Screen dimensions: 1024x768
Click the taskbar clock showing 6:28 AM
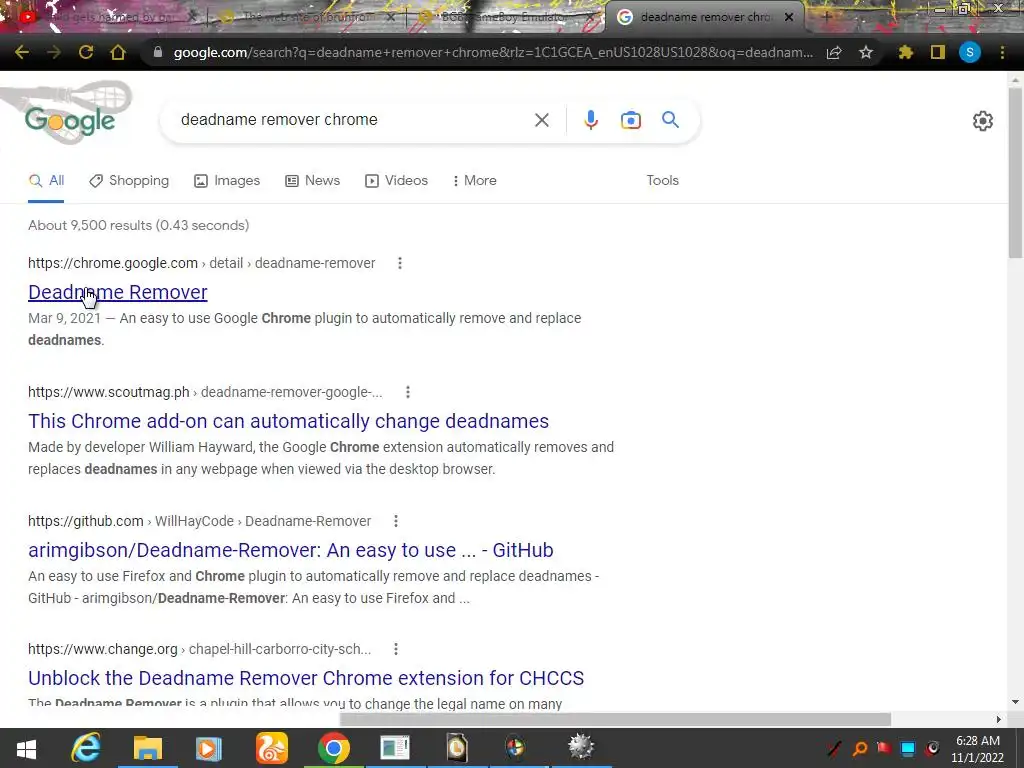click(x=977, y=748)
